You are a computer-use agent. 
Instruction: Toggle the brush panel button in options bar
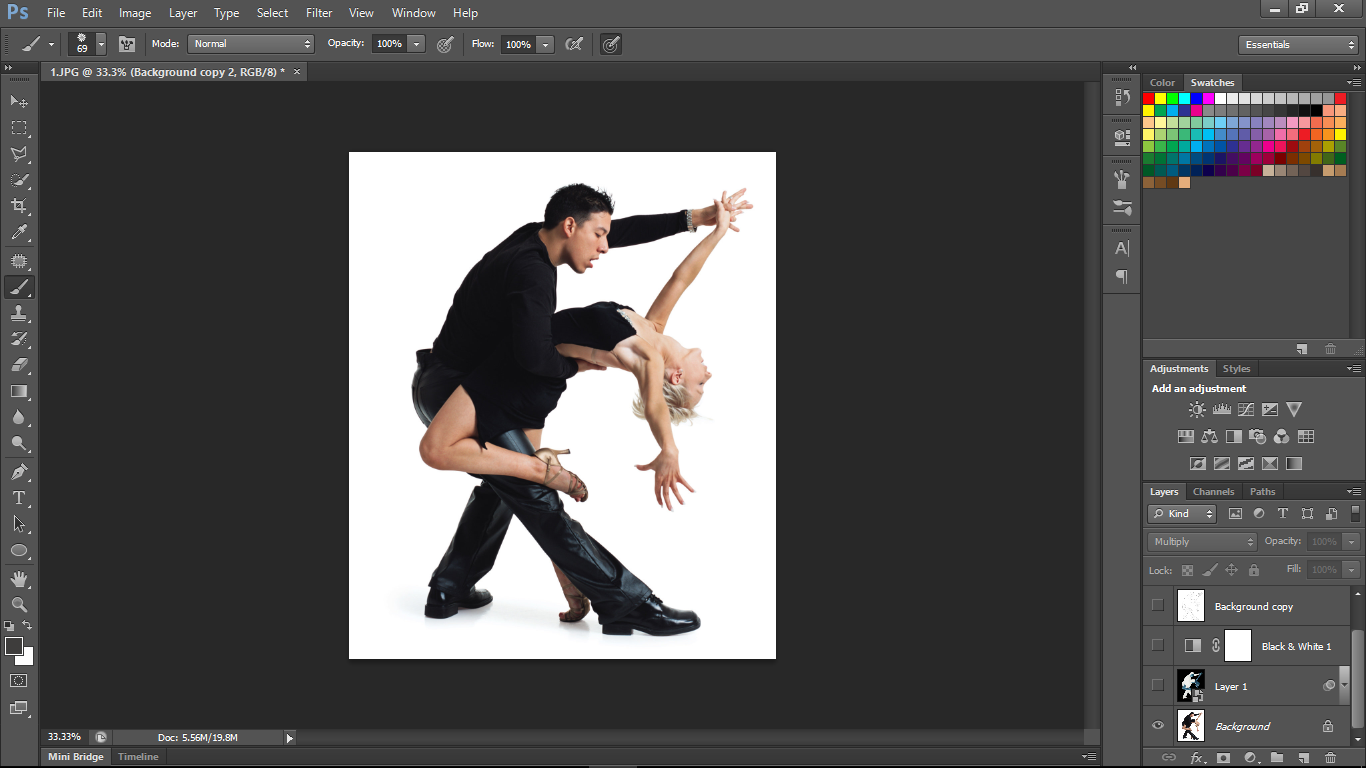(x=127, y=44)
